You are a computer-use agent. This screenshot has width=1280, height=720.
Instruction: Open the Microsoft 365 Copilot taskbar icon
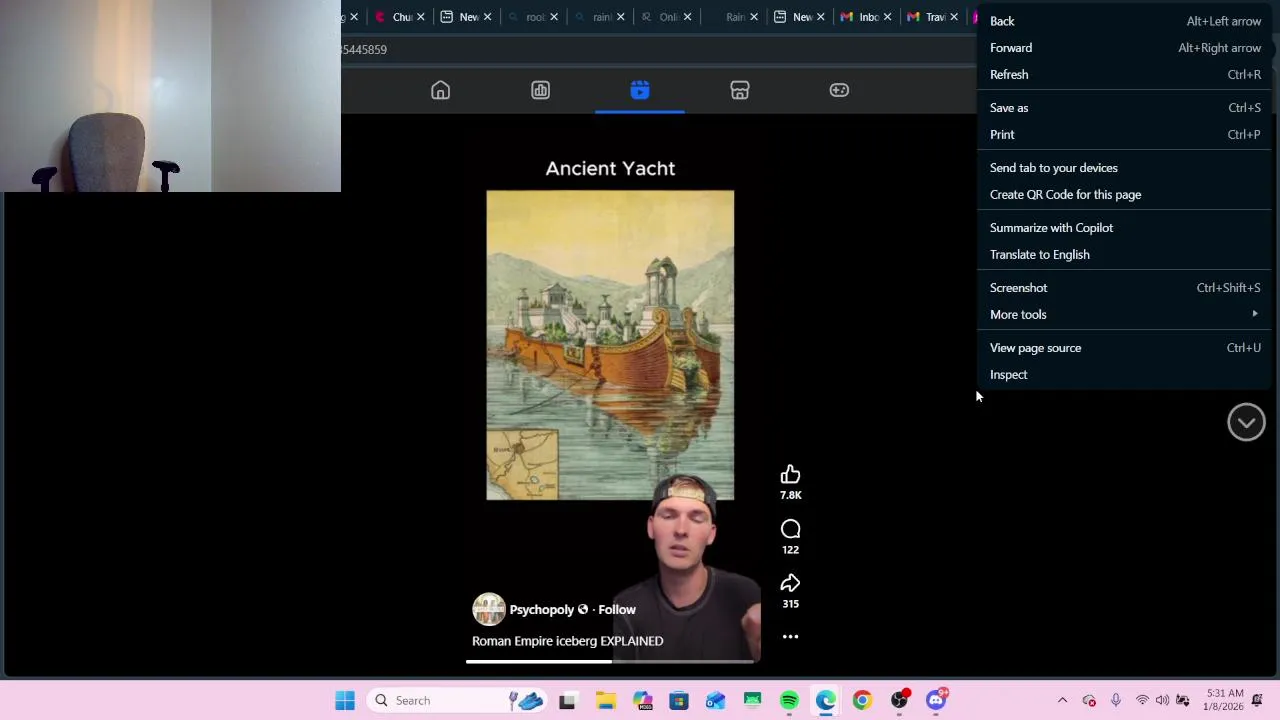[642, 700]
